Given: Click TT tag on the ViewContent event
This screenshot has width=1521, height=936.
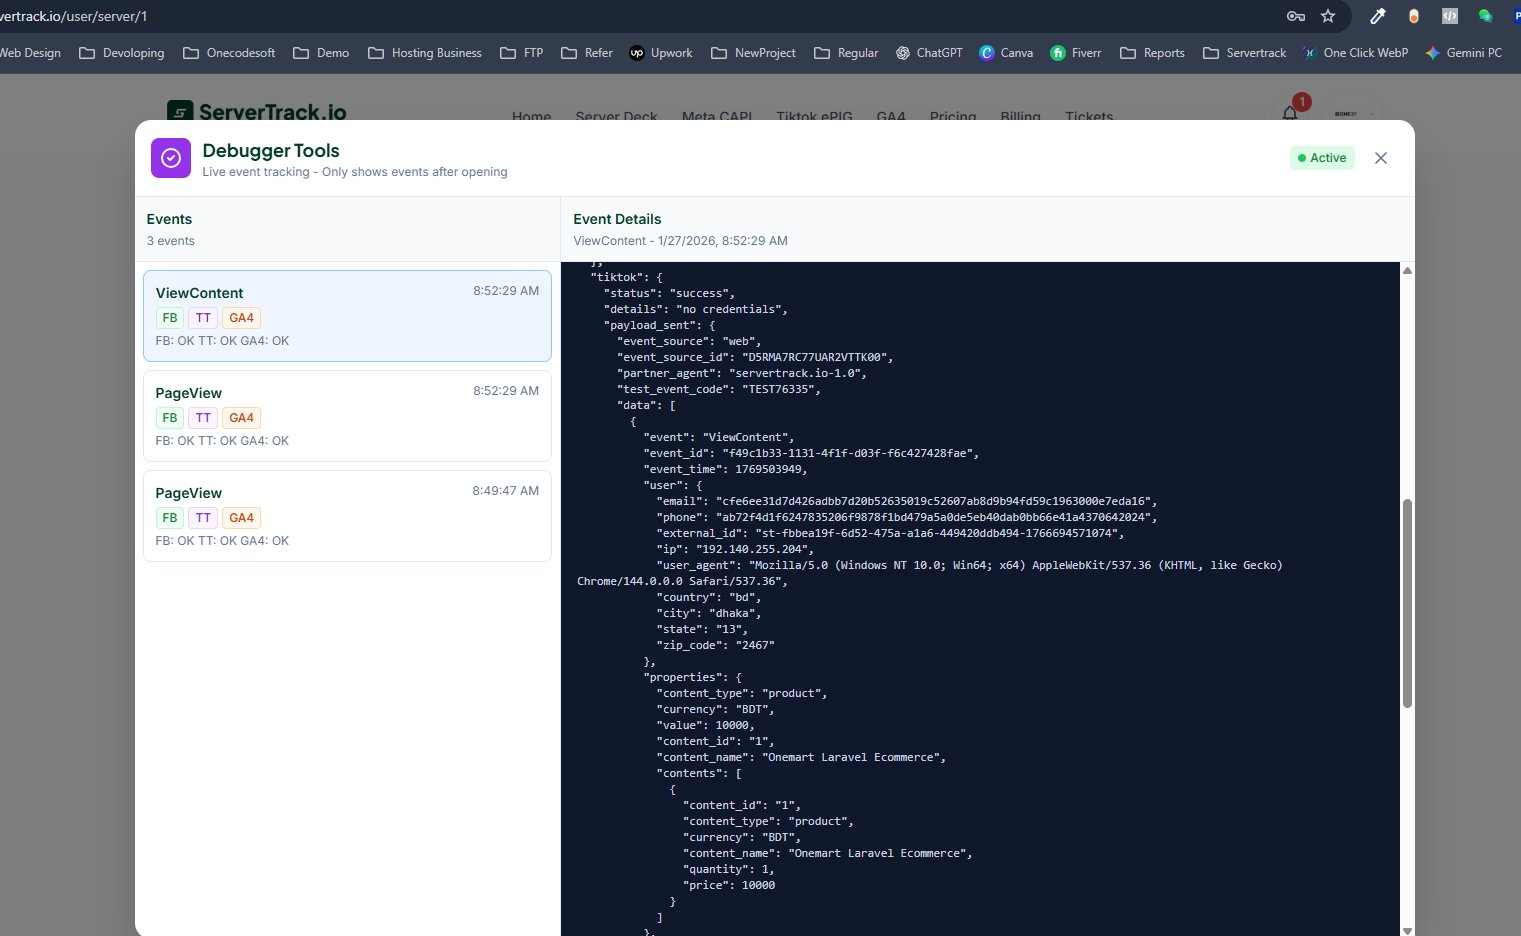Looking at the screenshot, I should tap(203, 318).
